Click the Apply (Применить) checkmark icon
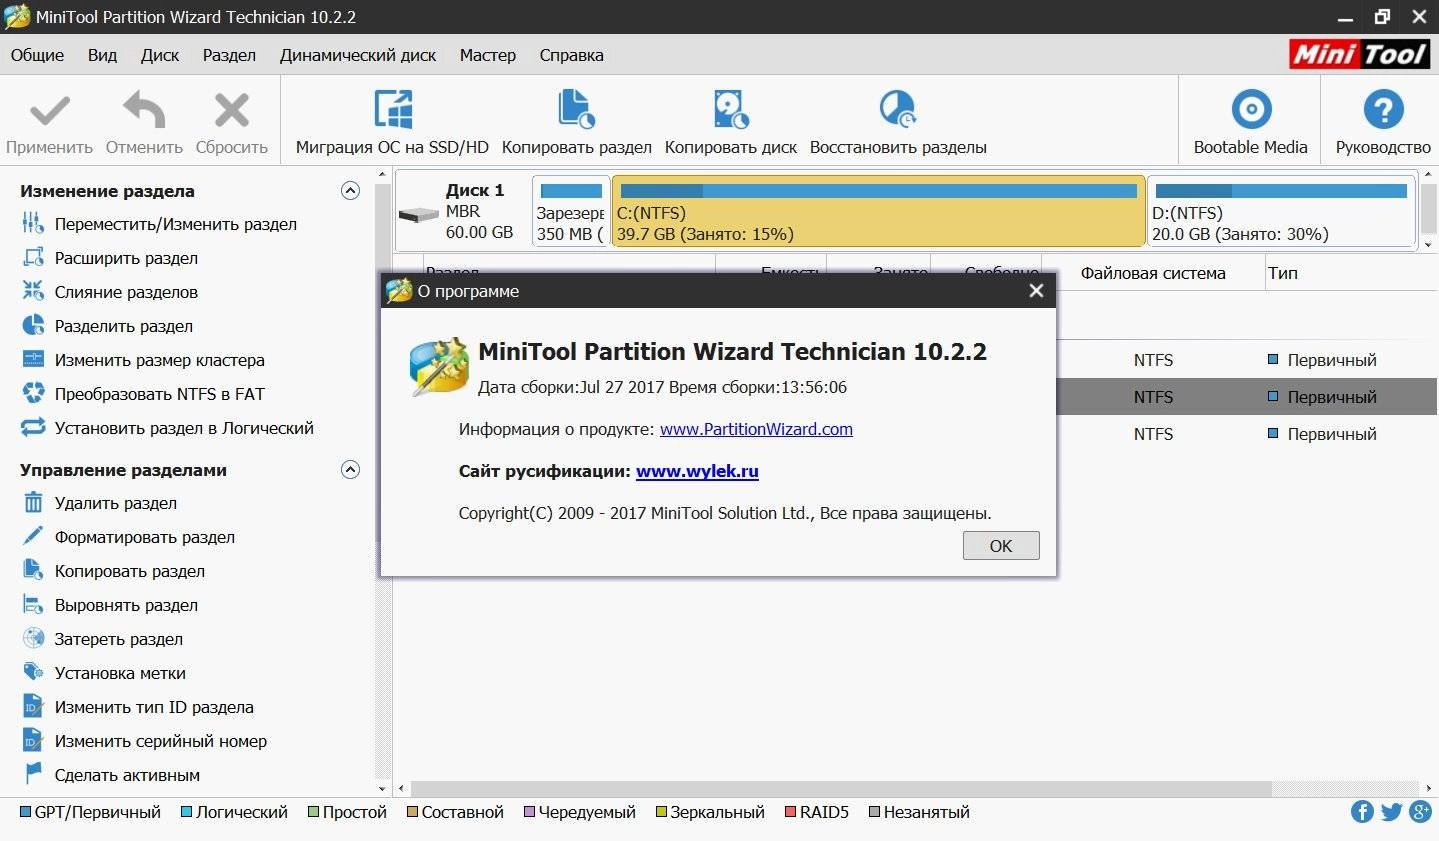The width and height of the screenshot is (1439, 841). [x=50, y=110]
